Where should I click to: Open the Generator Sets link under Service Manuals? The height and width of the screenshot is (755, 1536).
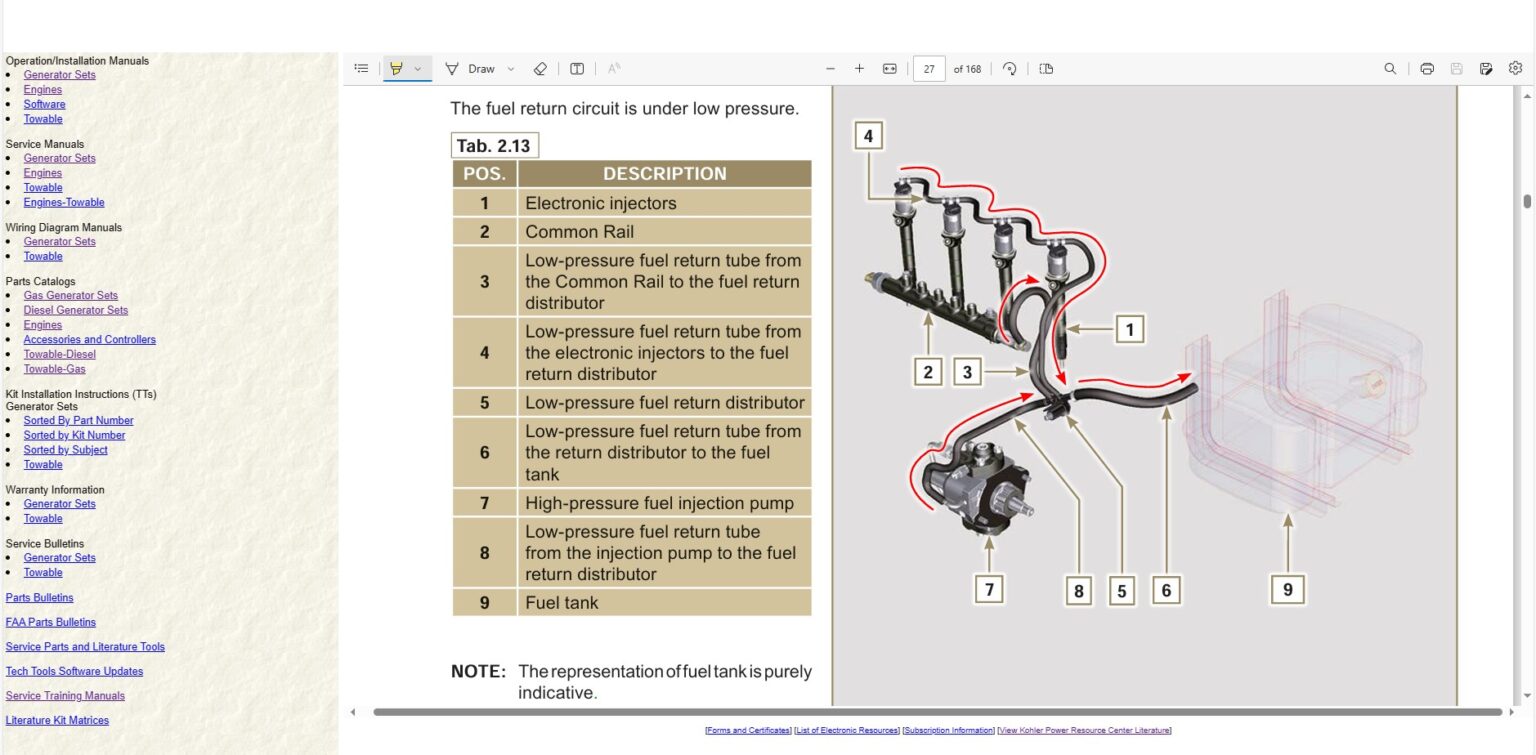[x=59, y=157]
